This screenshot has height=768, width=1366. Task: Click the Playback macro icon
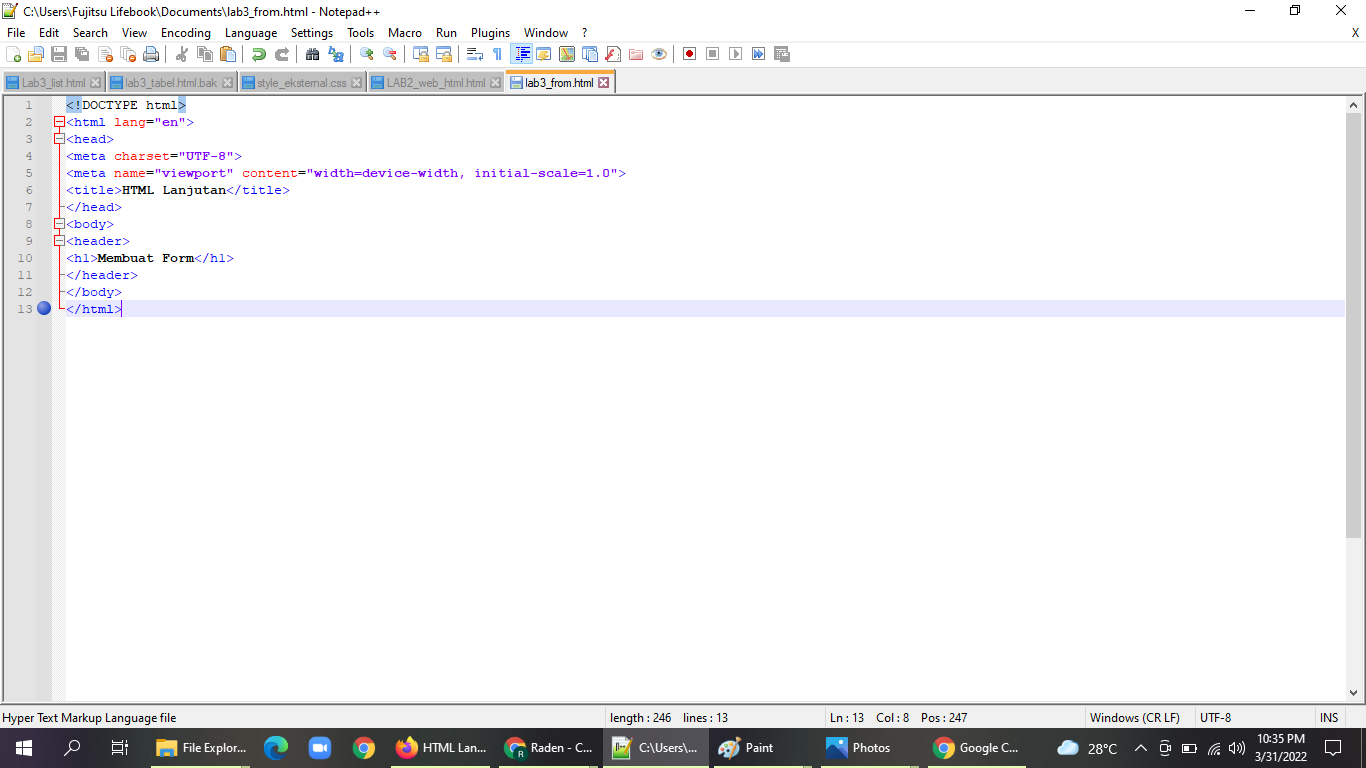point(736,54)
